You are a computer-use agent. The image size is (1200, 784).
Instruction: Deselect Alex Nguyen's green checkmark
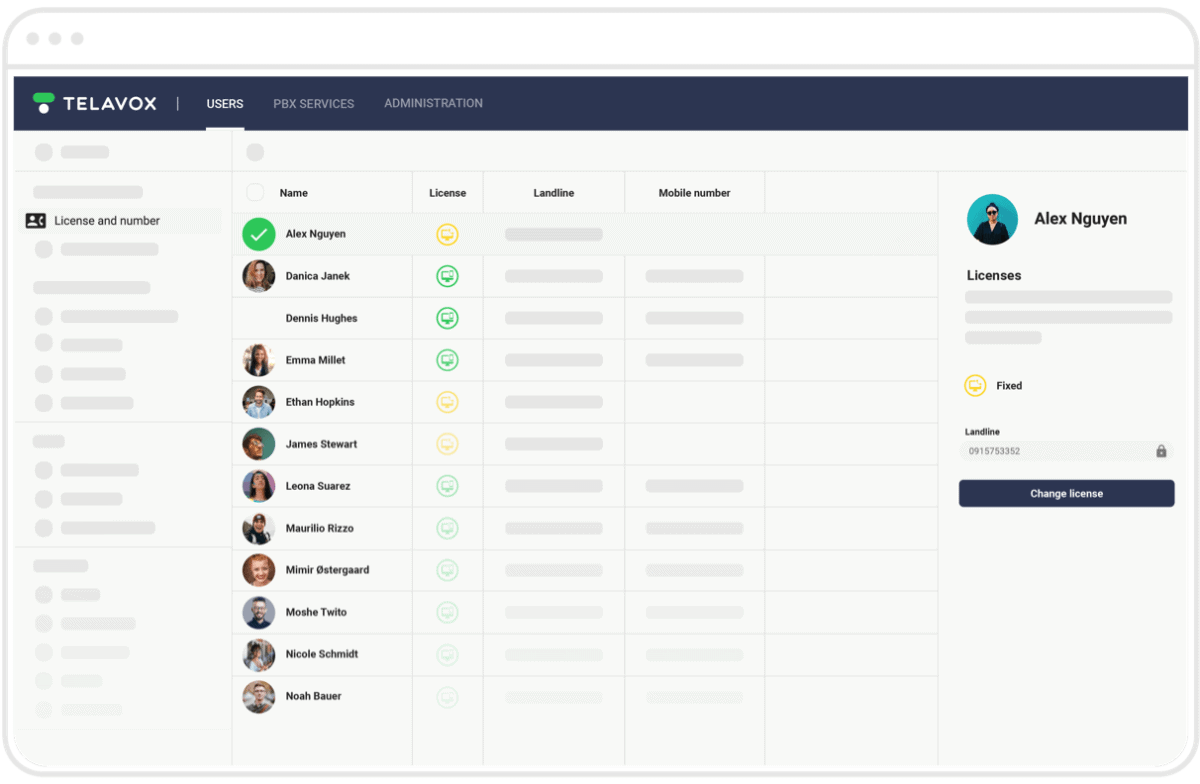(x=259, y=234)
